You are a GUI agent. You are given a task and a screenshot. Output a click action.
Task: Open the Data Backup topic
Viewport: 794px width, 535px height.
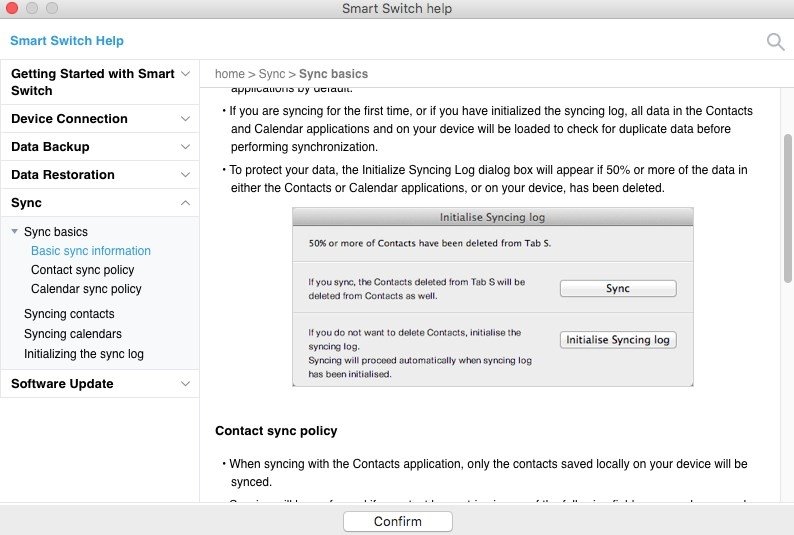point(50,147)
